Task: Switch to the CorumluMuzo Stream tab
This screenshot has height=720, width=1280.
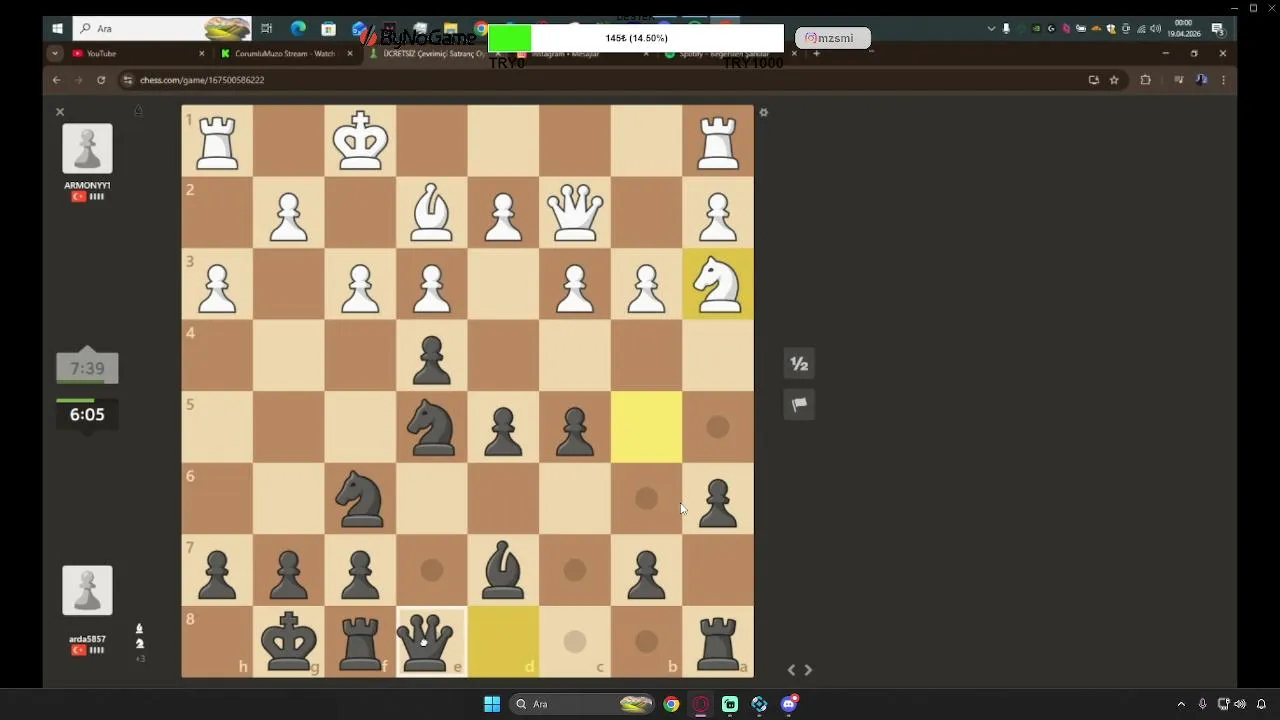Action: 285,53
